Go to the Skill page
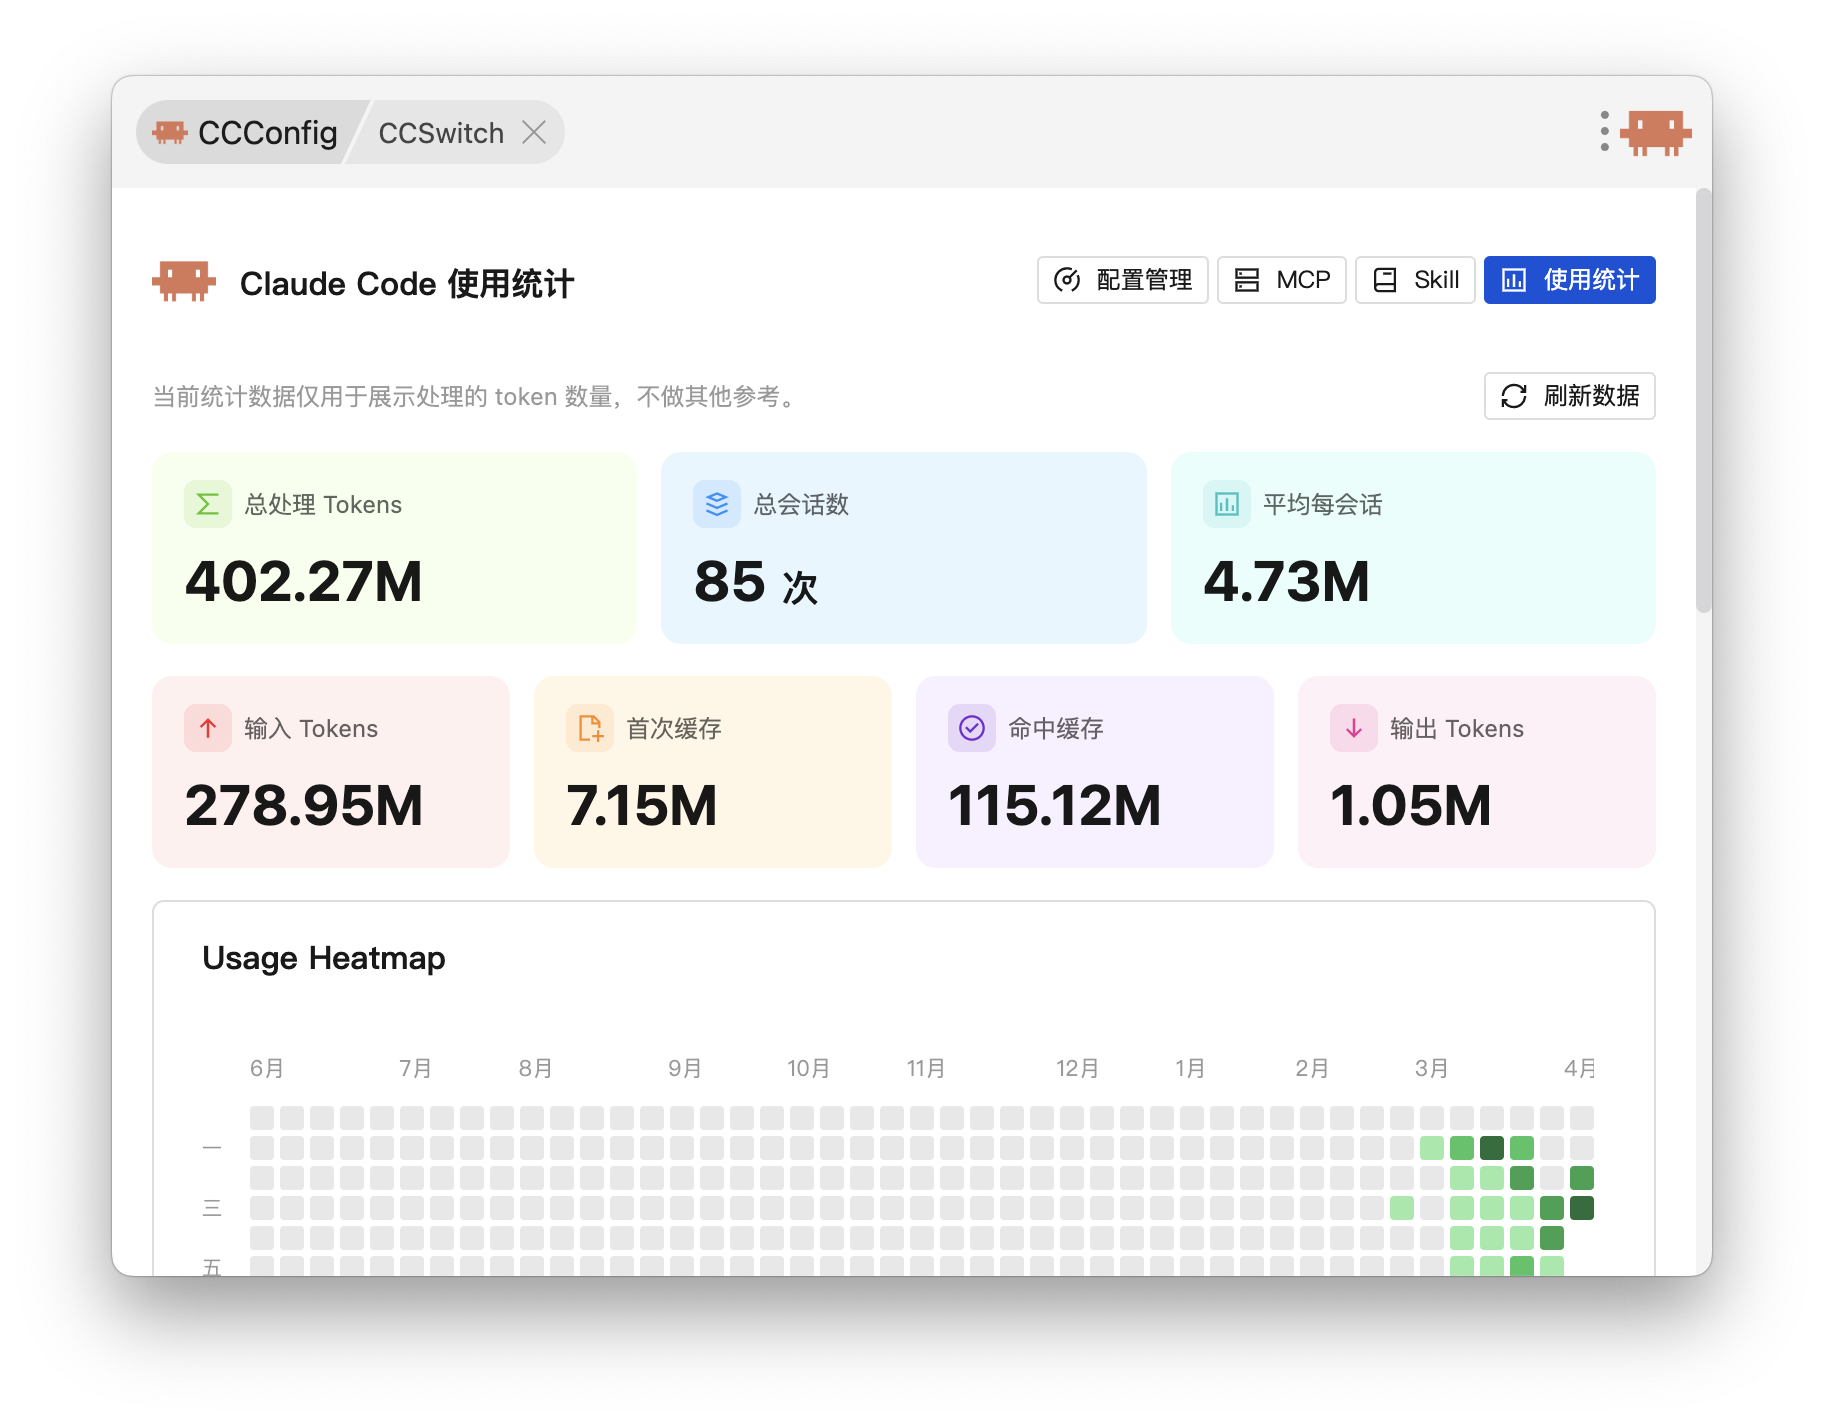This screenshot has height=1424, width=1824. click(1415, 280)
